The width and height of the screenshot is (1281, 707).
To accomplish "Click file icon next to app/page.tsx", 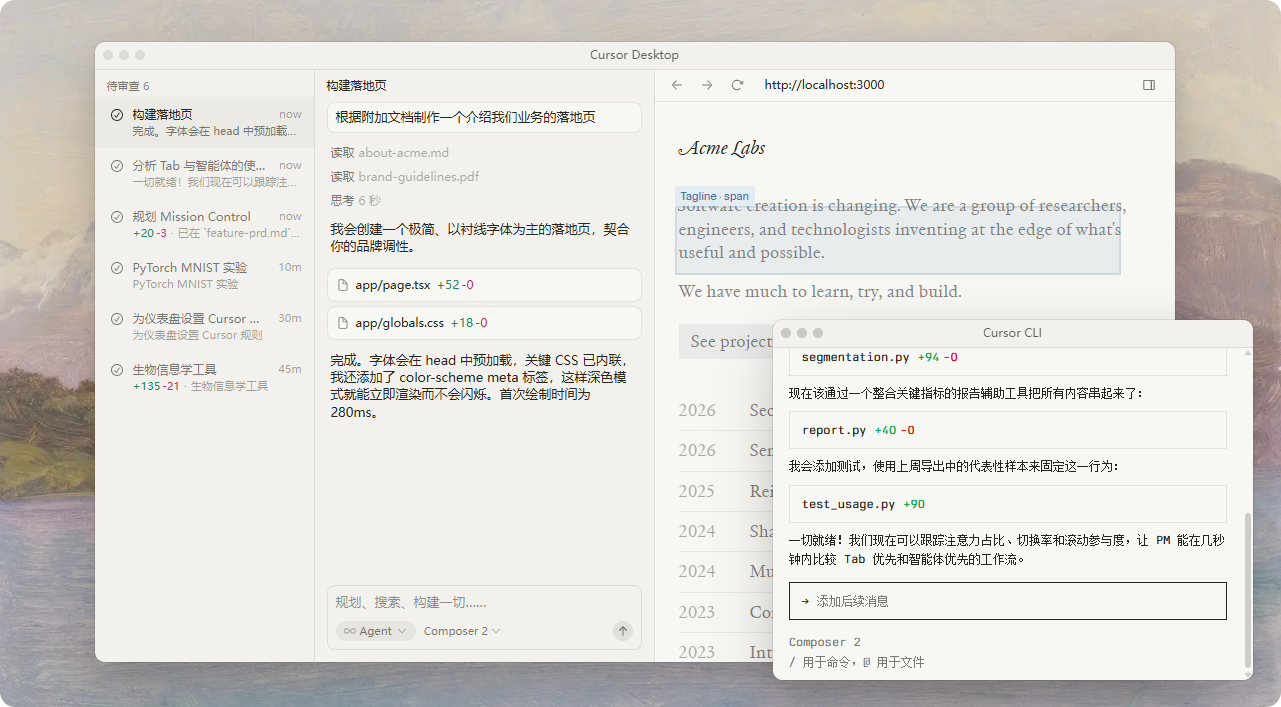I will tap(343, 285).
